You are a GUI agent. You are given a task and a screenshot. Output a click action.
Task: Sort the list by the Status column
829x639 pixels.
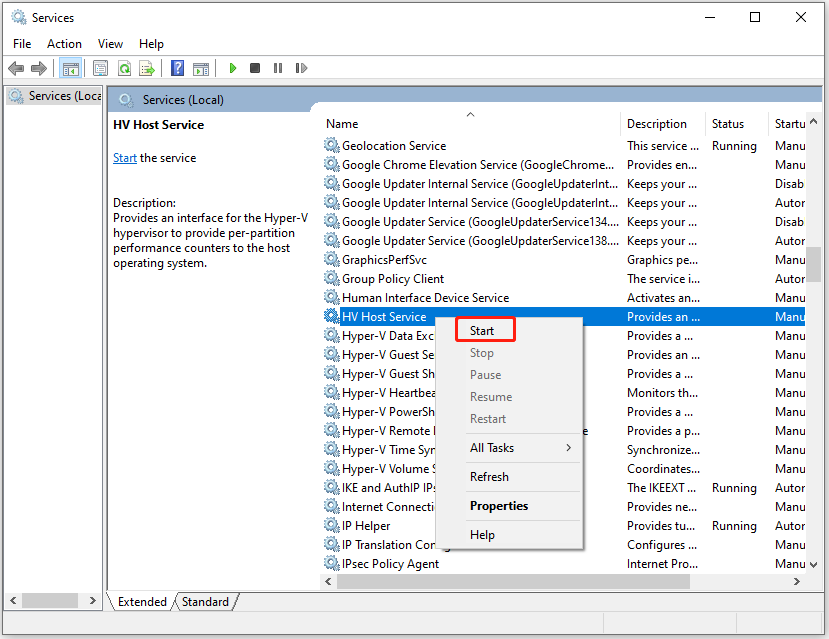click(728, 124)
